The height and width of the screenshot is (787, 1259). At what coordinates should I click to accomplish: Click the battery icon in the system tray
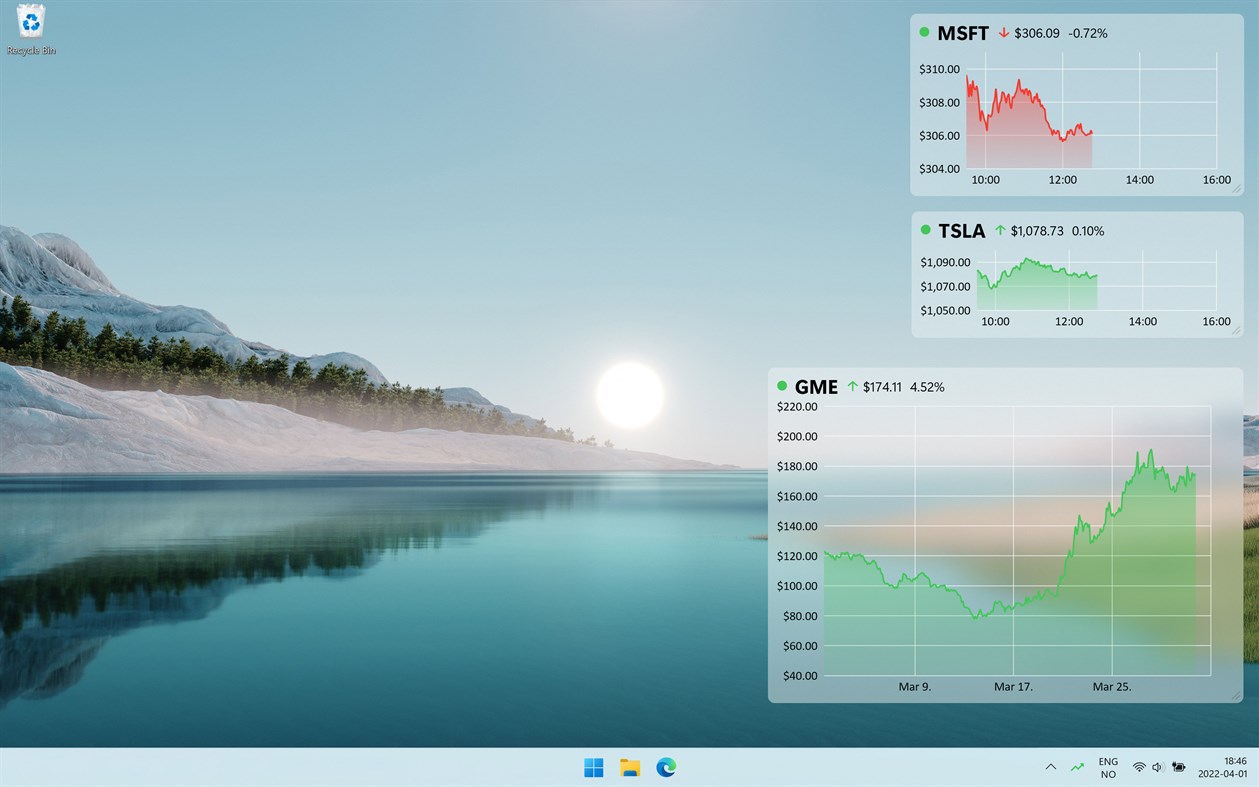(x=1177, y=767)
